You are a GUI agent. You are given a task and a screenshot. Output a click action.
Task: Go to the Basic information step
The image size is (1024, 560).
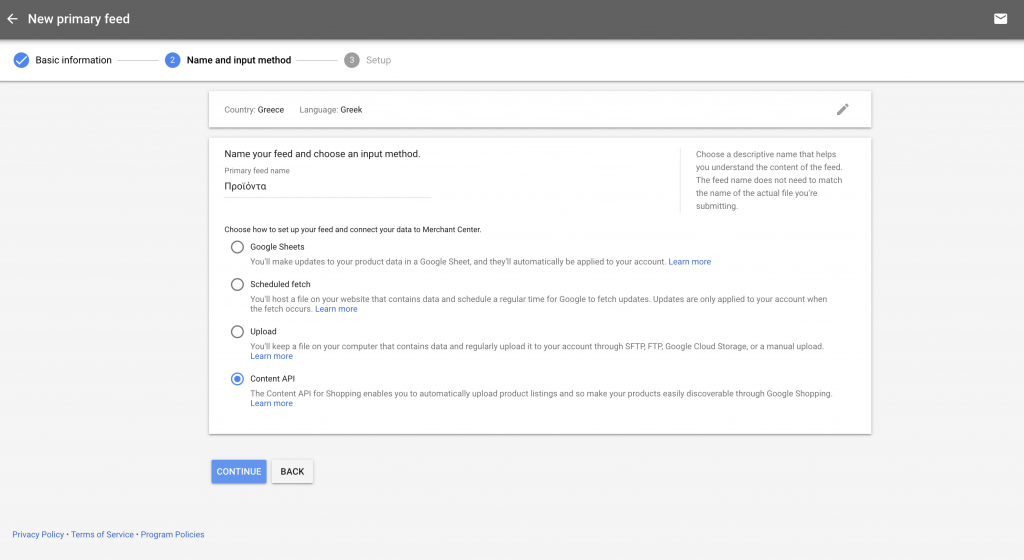[73, 60]
